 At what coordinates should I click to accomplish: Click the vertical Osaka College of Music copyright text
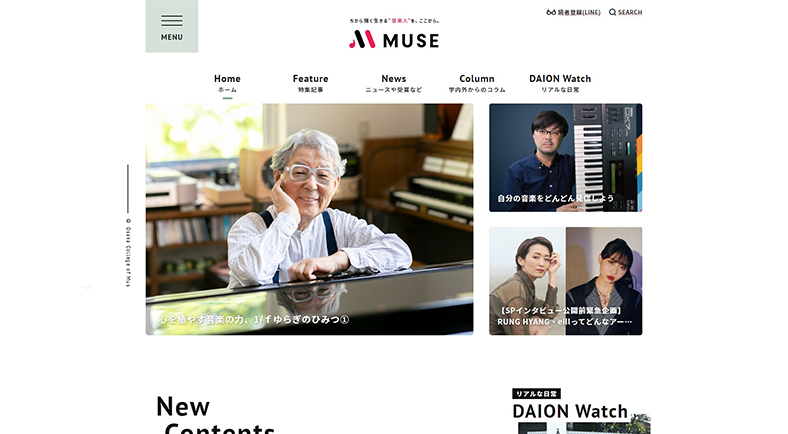pyautogui.click(x=128, y=252)
